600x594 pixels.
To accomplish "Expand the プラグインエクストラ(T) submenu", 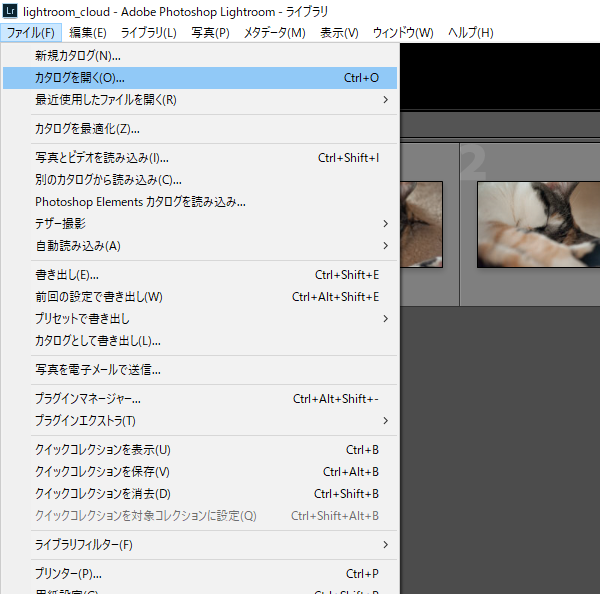I will coord(385,420).
